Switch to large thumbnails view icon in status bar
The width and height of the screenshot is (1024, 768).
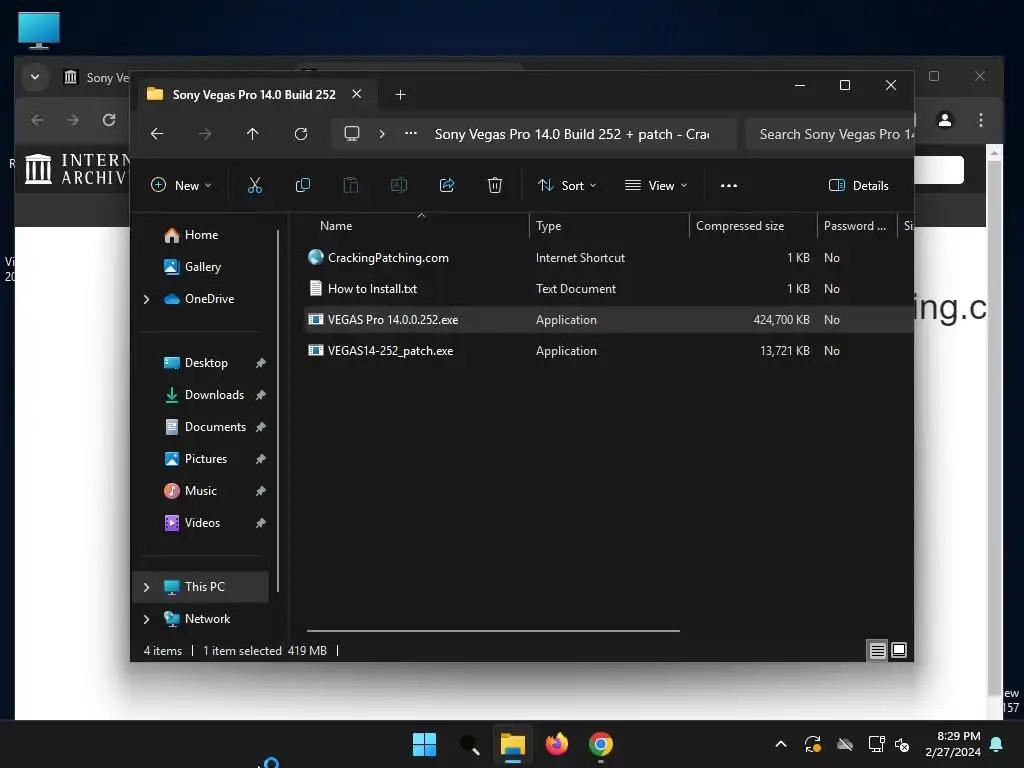click(899, 650)
